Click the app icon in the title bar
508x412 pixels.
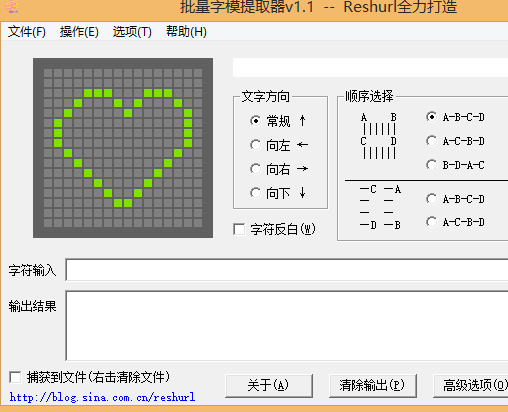12,7
